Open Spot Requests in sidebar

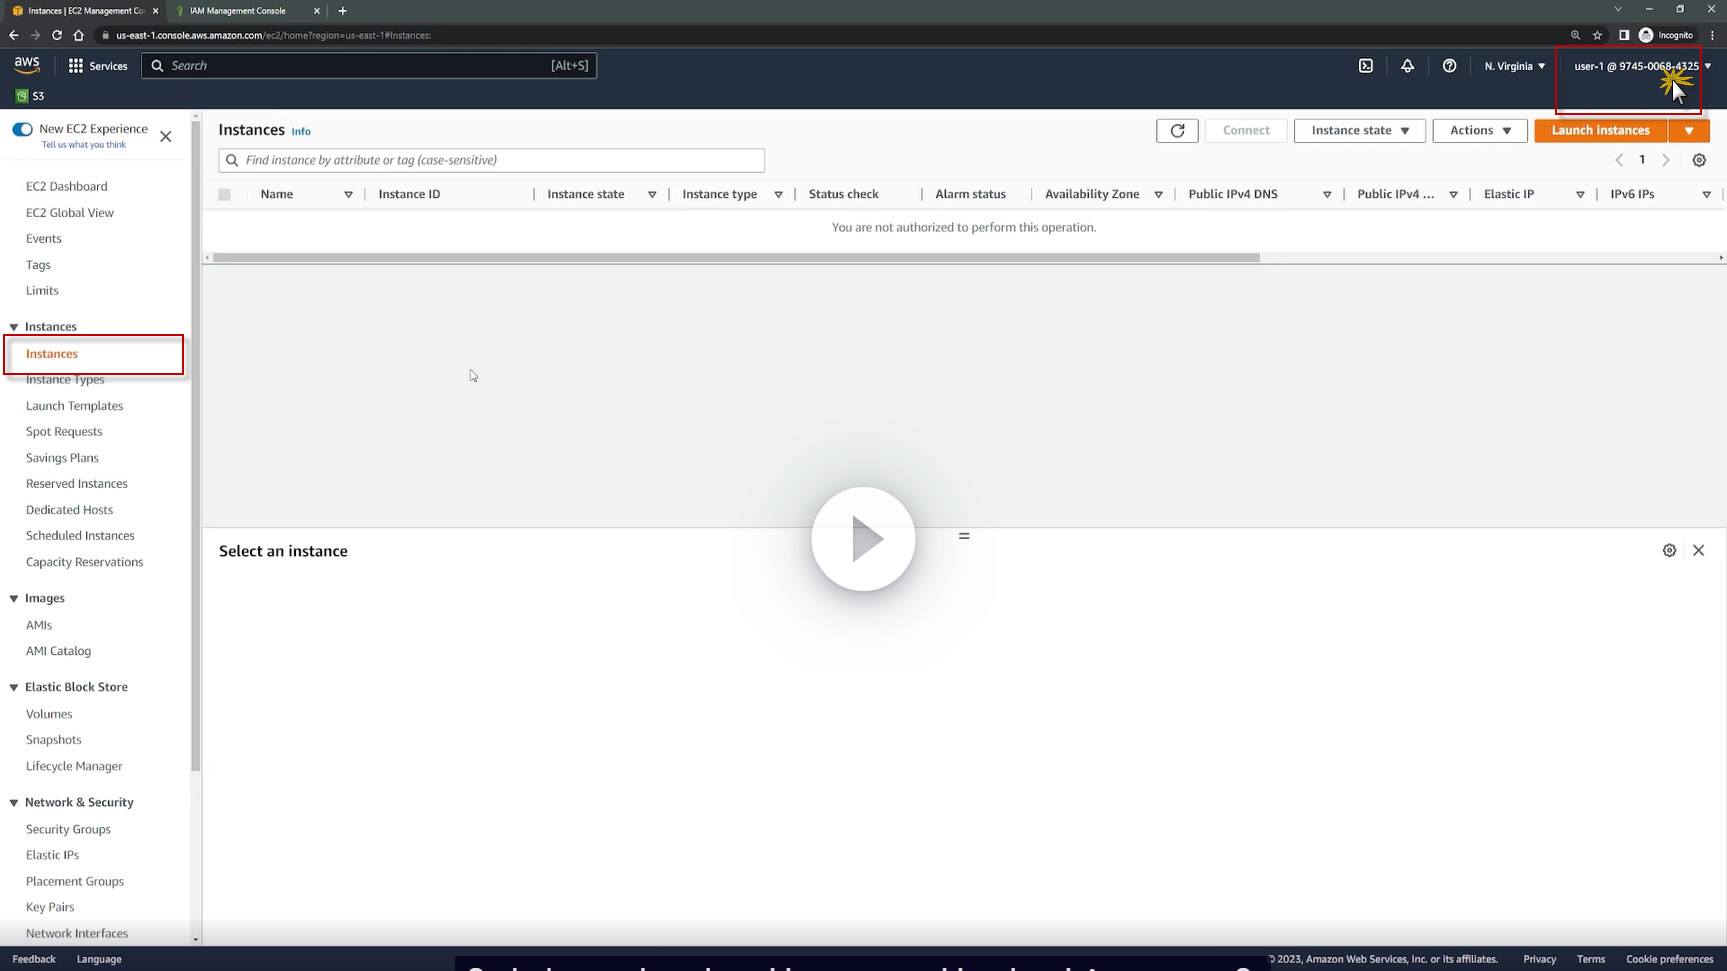[64, 432]
